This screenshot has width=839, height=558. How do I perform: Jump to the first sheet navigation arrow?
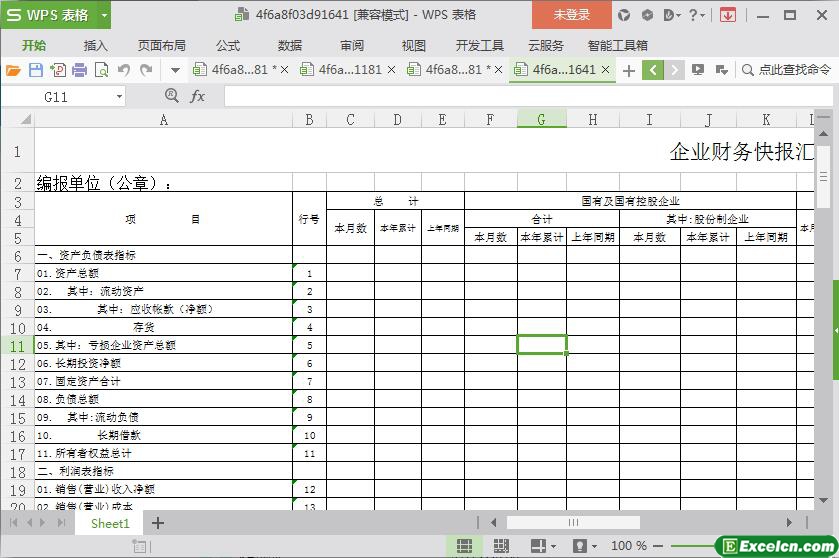click(x=13, y=523)
